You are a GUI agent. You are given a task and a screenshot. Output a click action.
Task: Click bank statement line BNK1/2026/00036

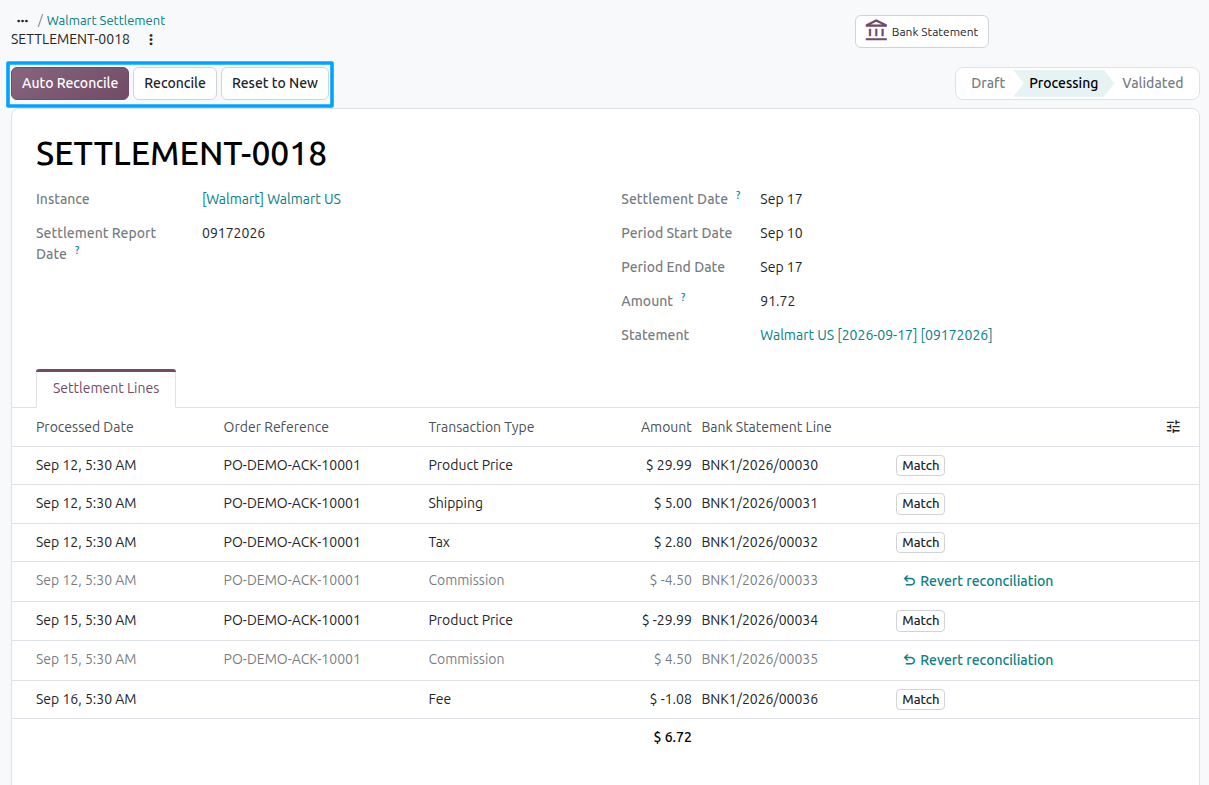pos(760,699)
